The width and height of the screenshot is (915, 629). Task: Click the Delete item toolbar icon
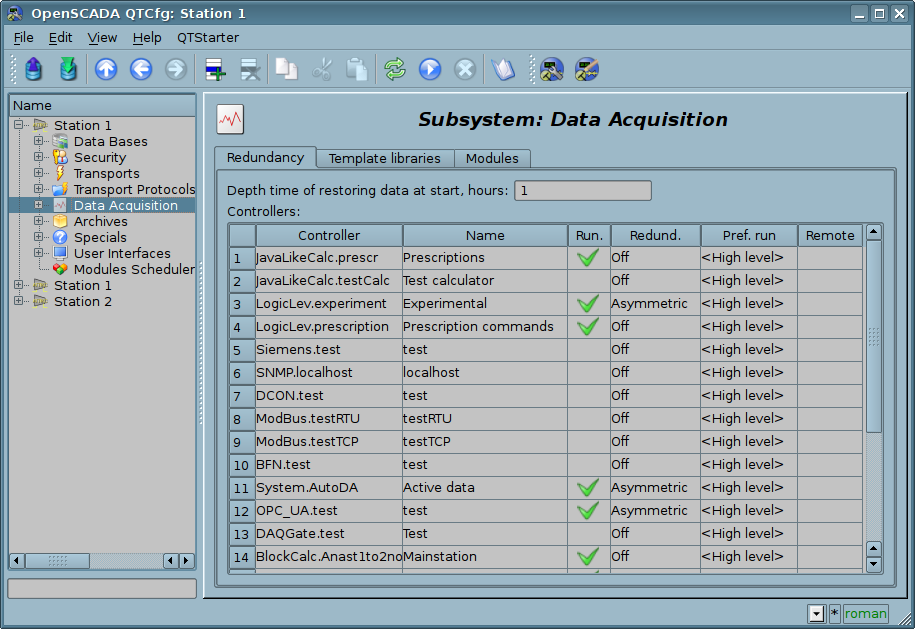[x=250, y=69]
